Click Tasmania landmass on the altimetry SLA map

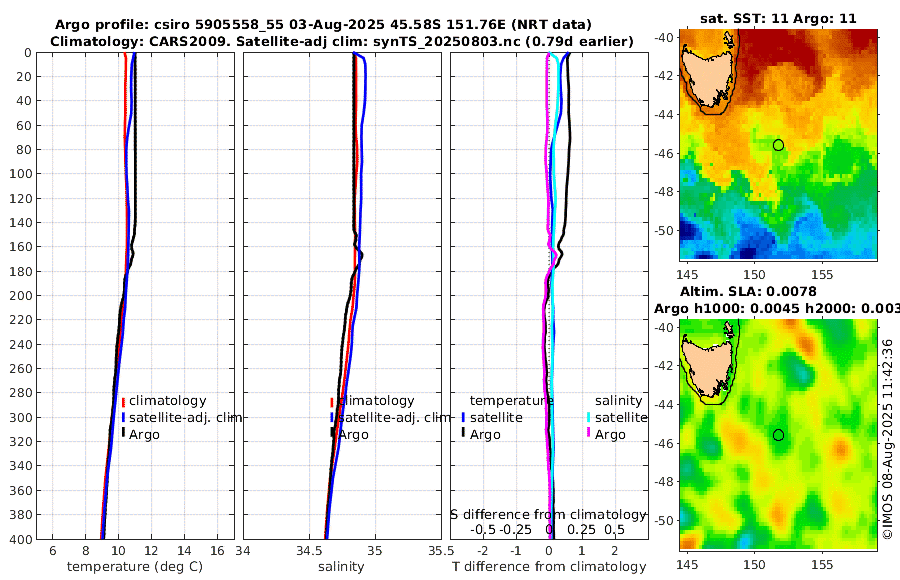click(x=708, y=364)
